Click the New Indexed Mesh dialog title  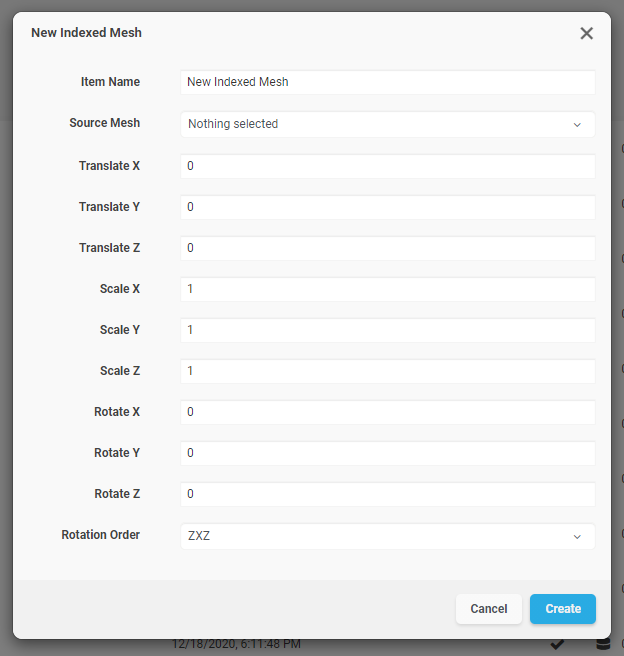pyautogui.click(x=86, y=33)
